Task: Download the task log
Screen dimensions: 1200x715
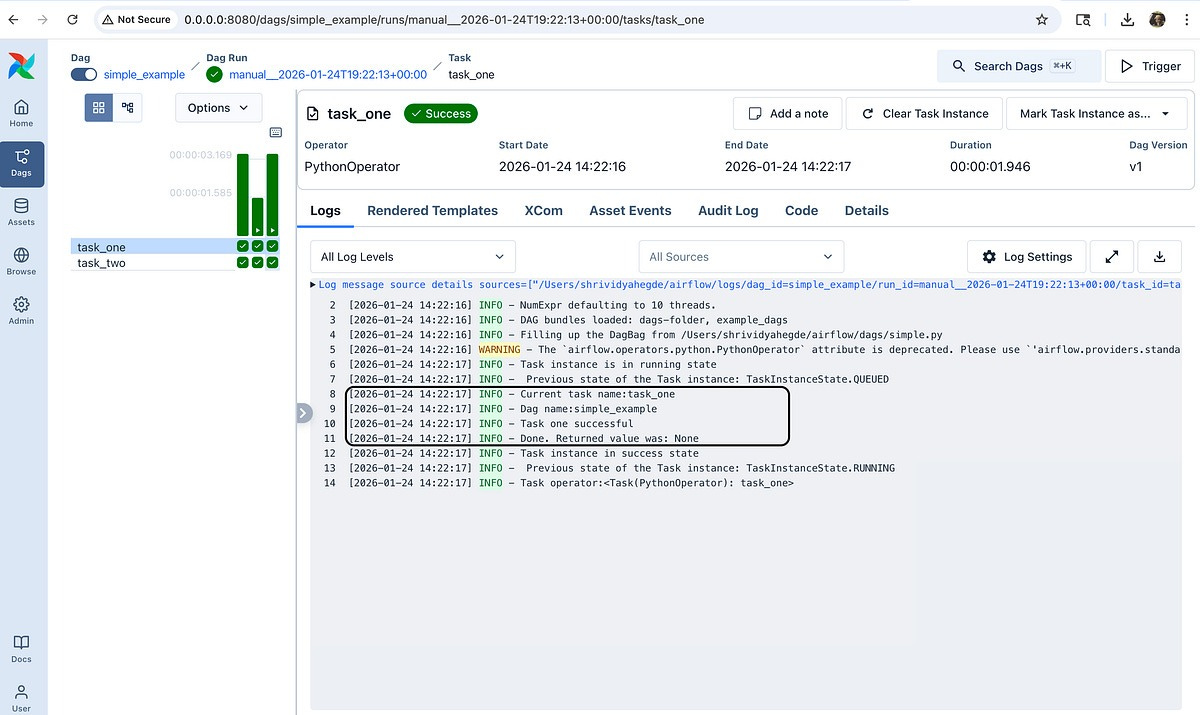Action: point(1160,257)
